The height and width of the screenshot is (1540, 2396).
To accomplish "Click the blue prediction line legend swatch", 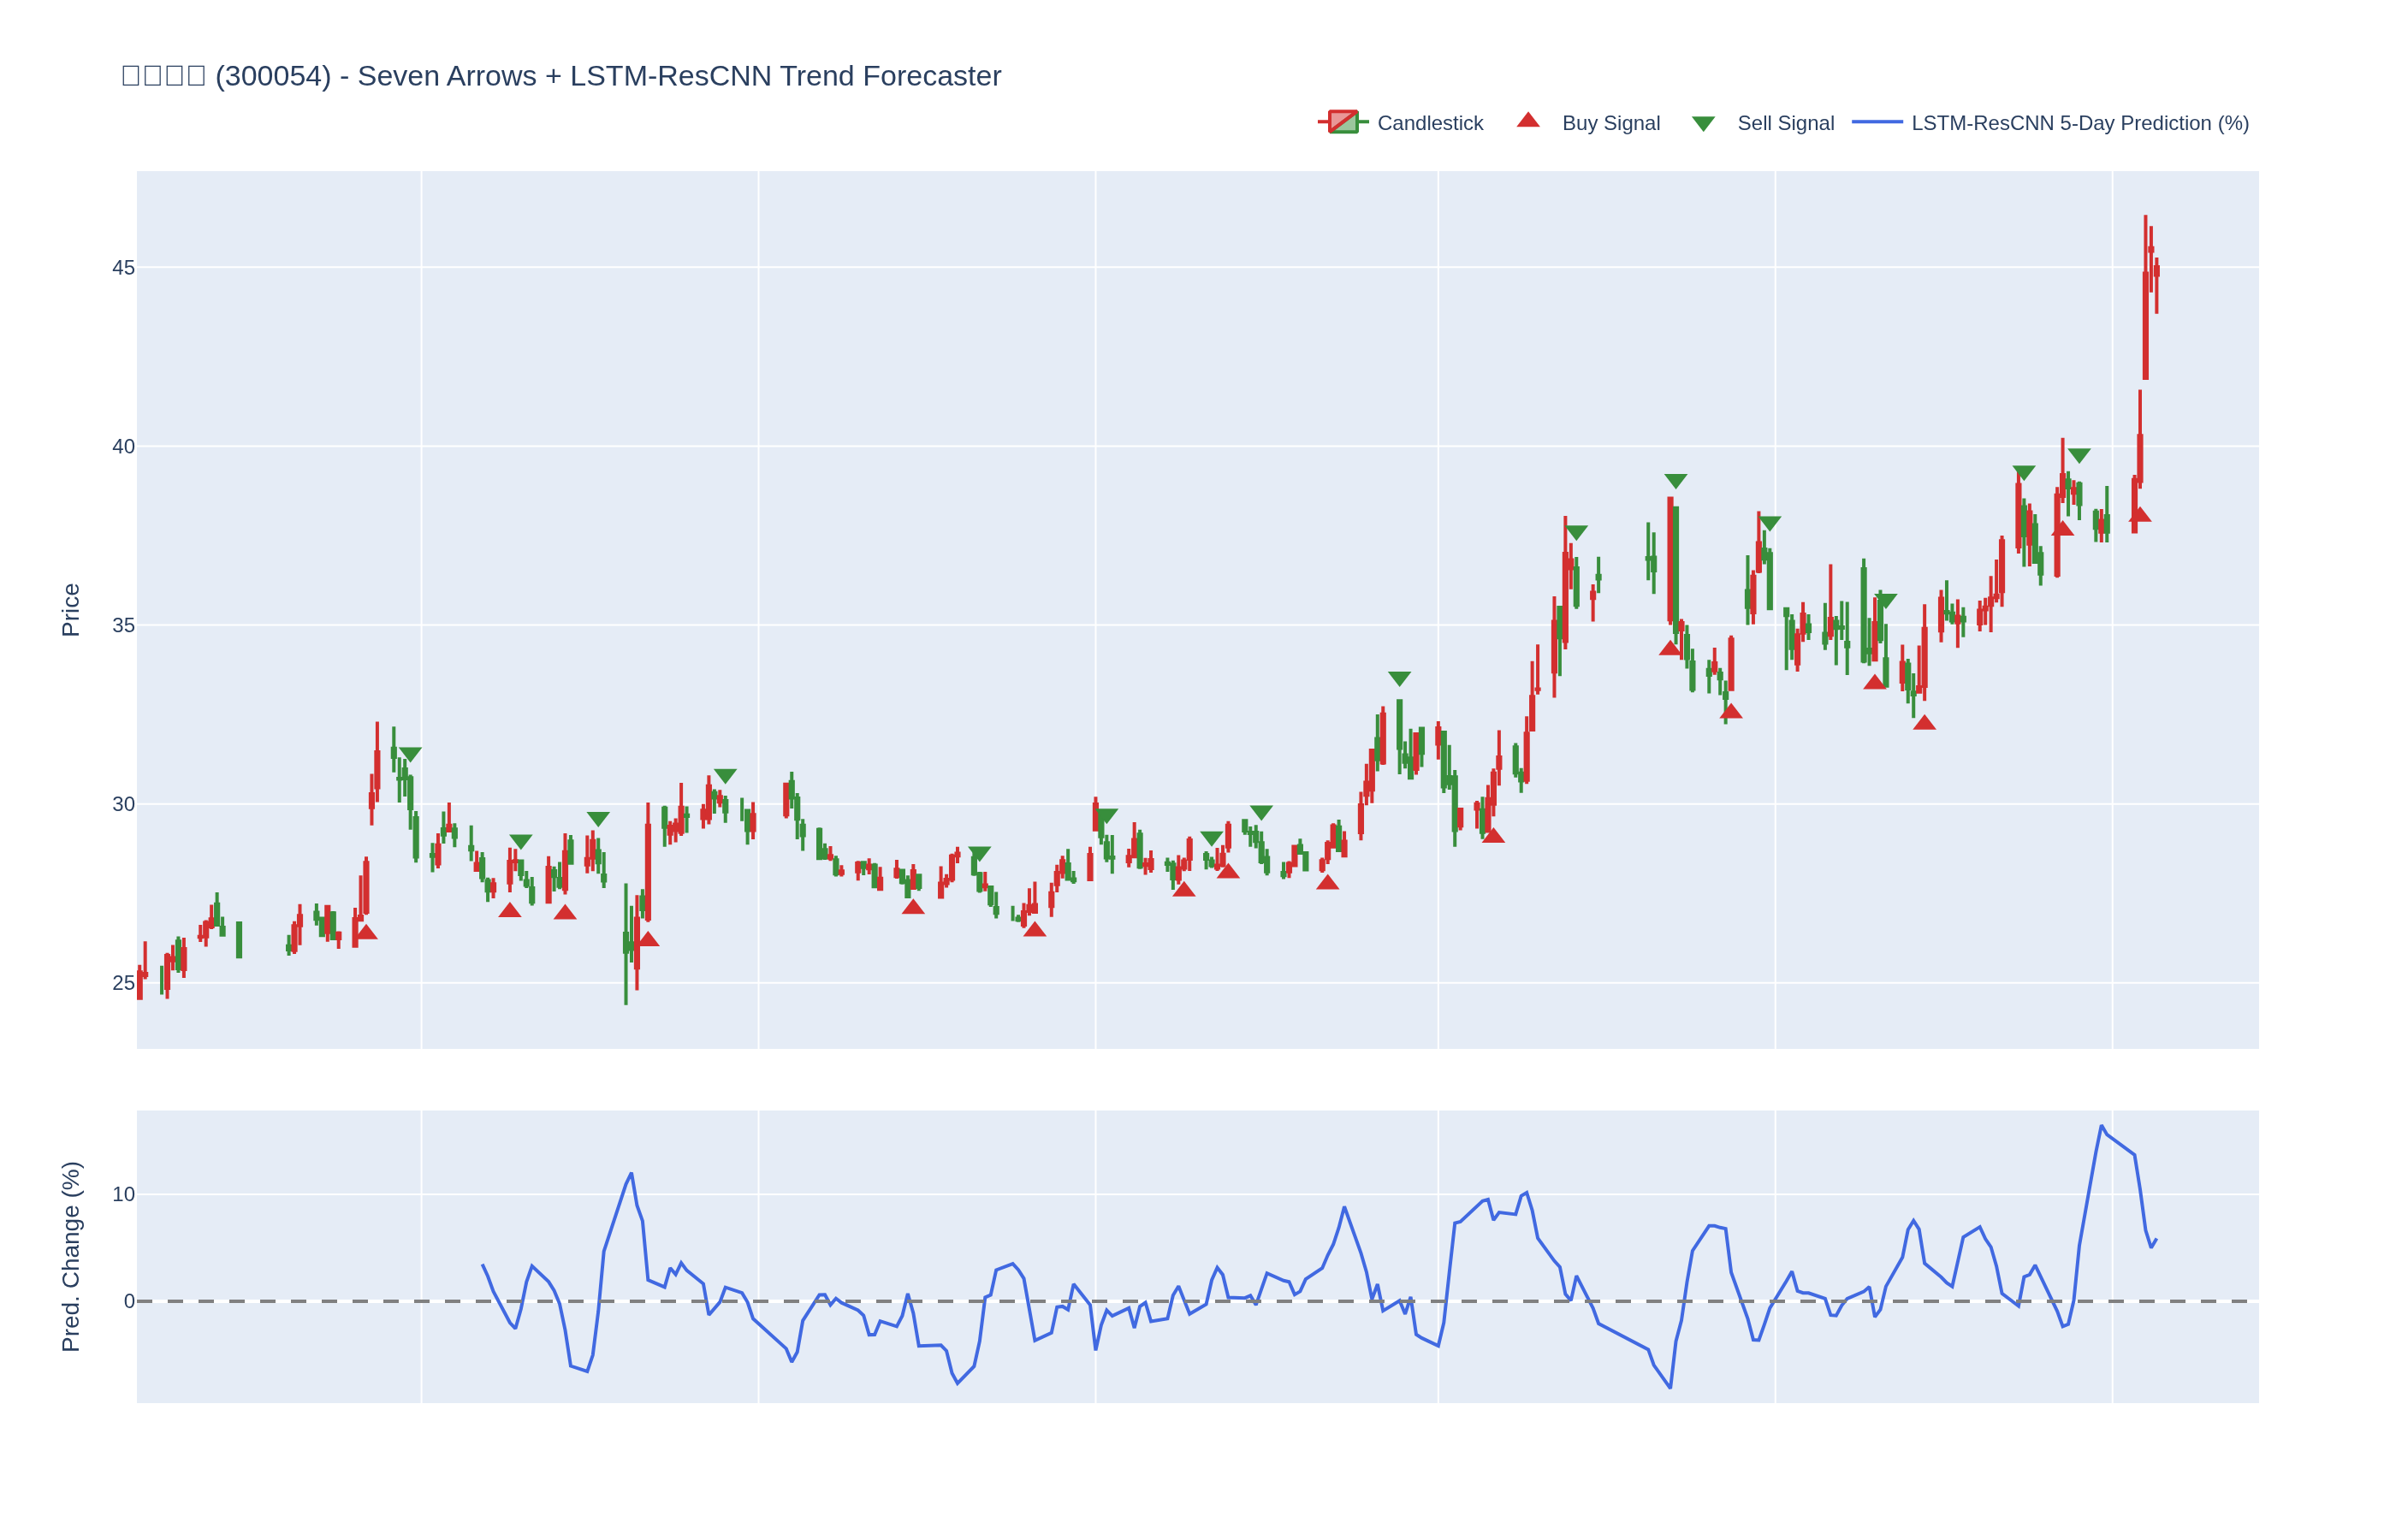I will [x=1877, y=122].
